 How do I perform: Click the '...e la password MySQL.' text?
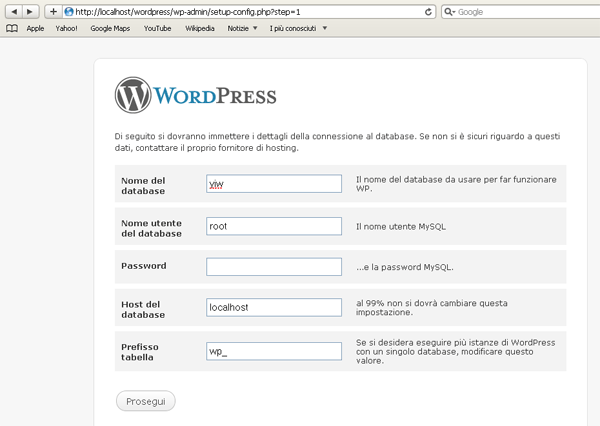[x=405, y=267]
